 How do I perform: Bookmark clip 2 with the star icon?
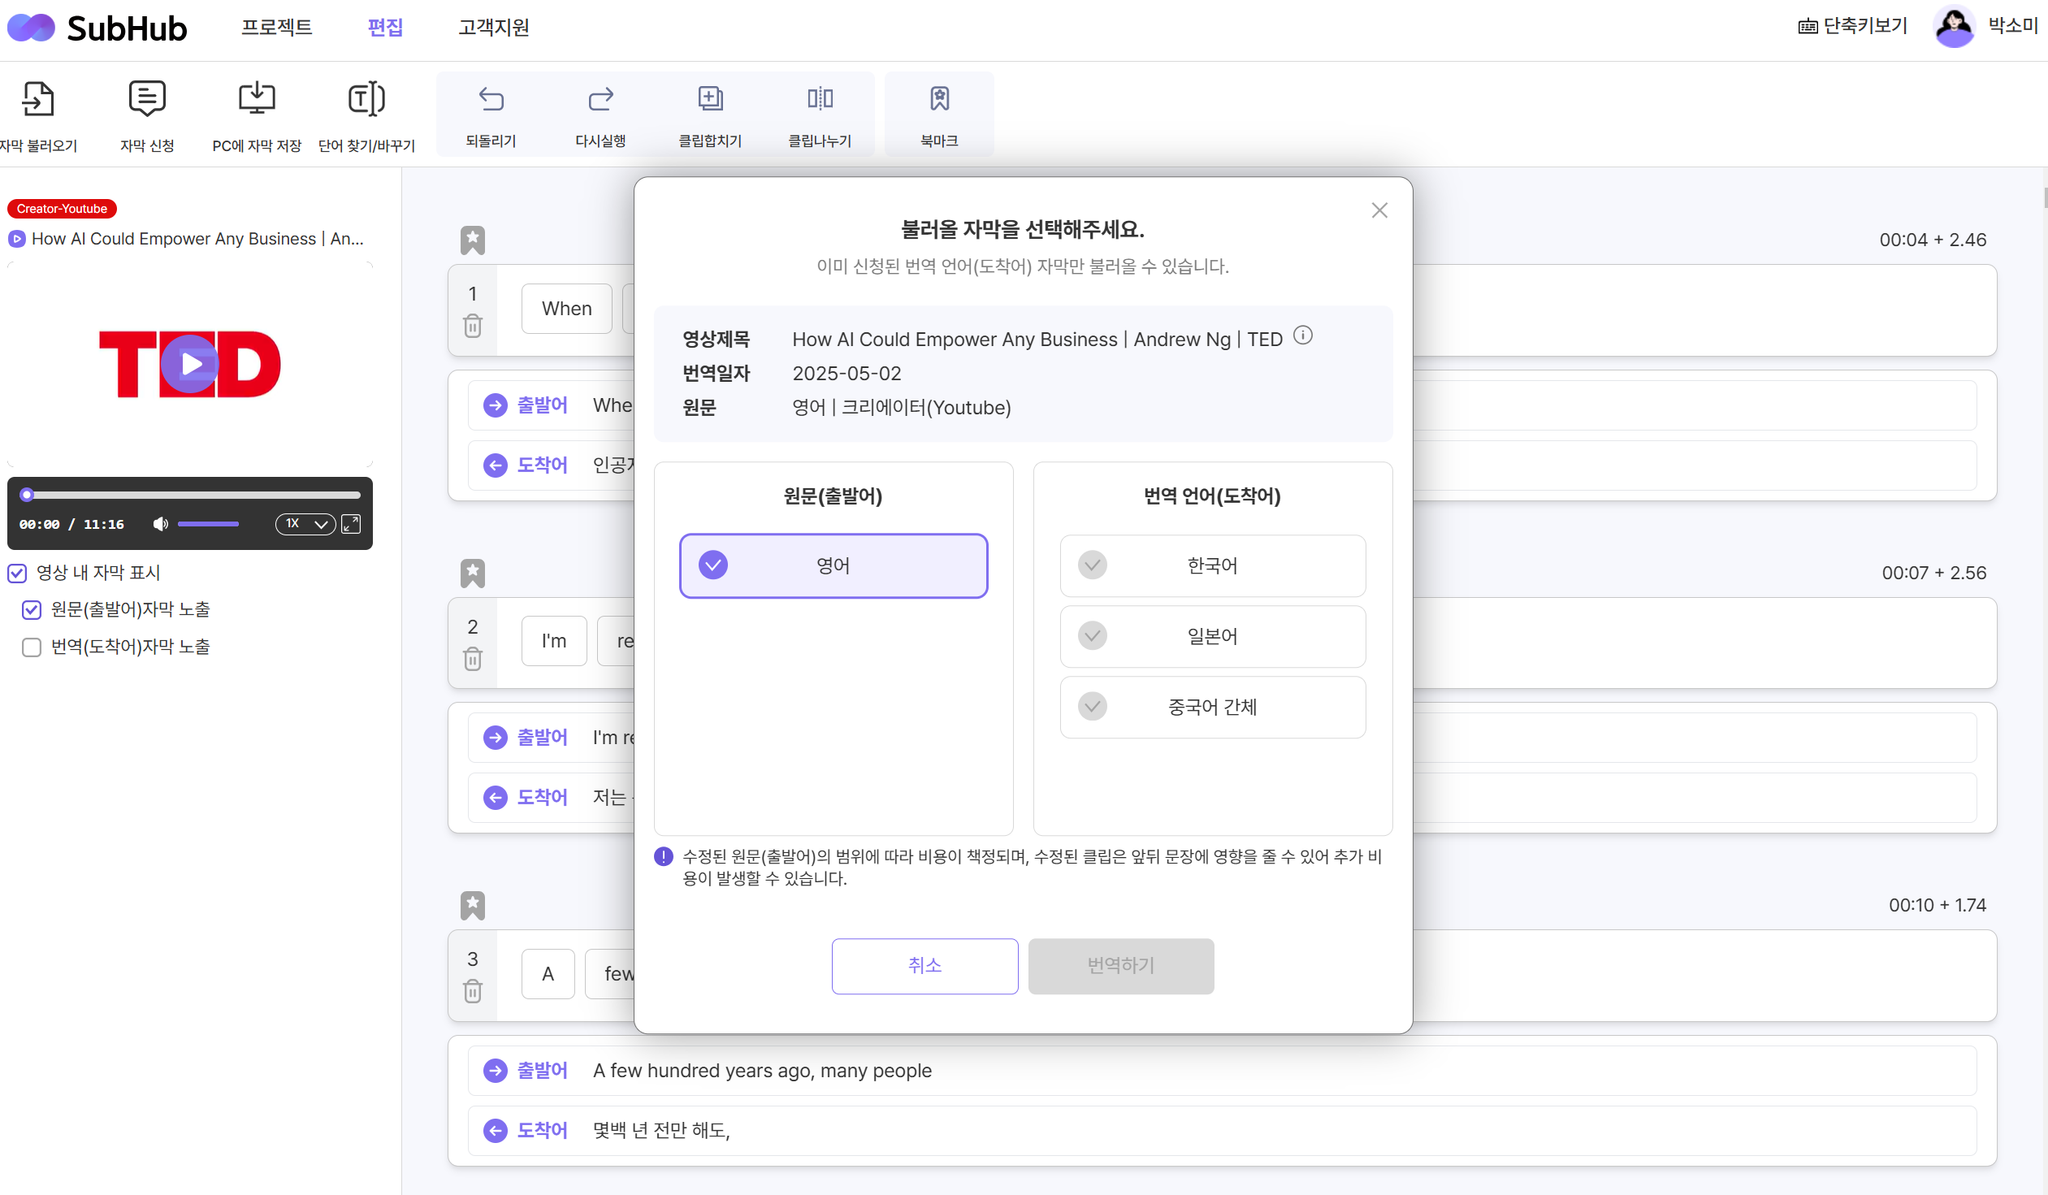[473, 573]
